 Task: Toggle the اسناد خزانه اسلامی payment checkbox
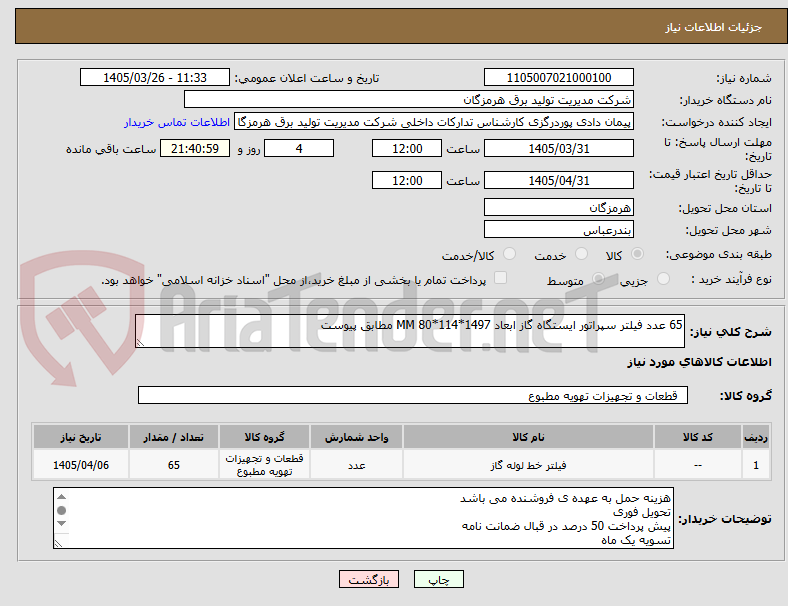point(501,278)
